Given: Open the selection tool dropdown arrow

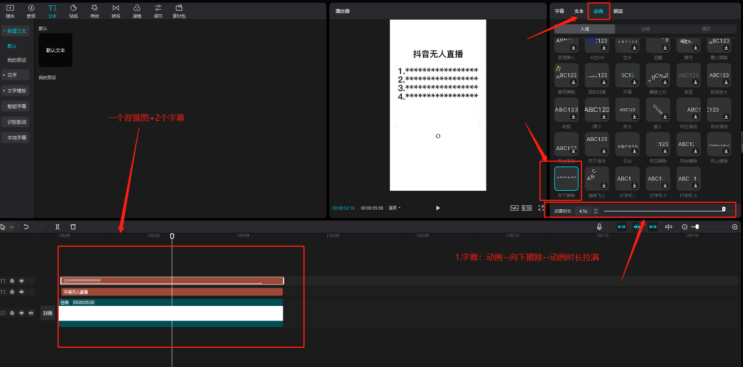Looking at the screenshot, I should coord(12,227).
